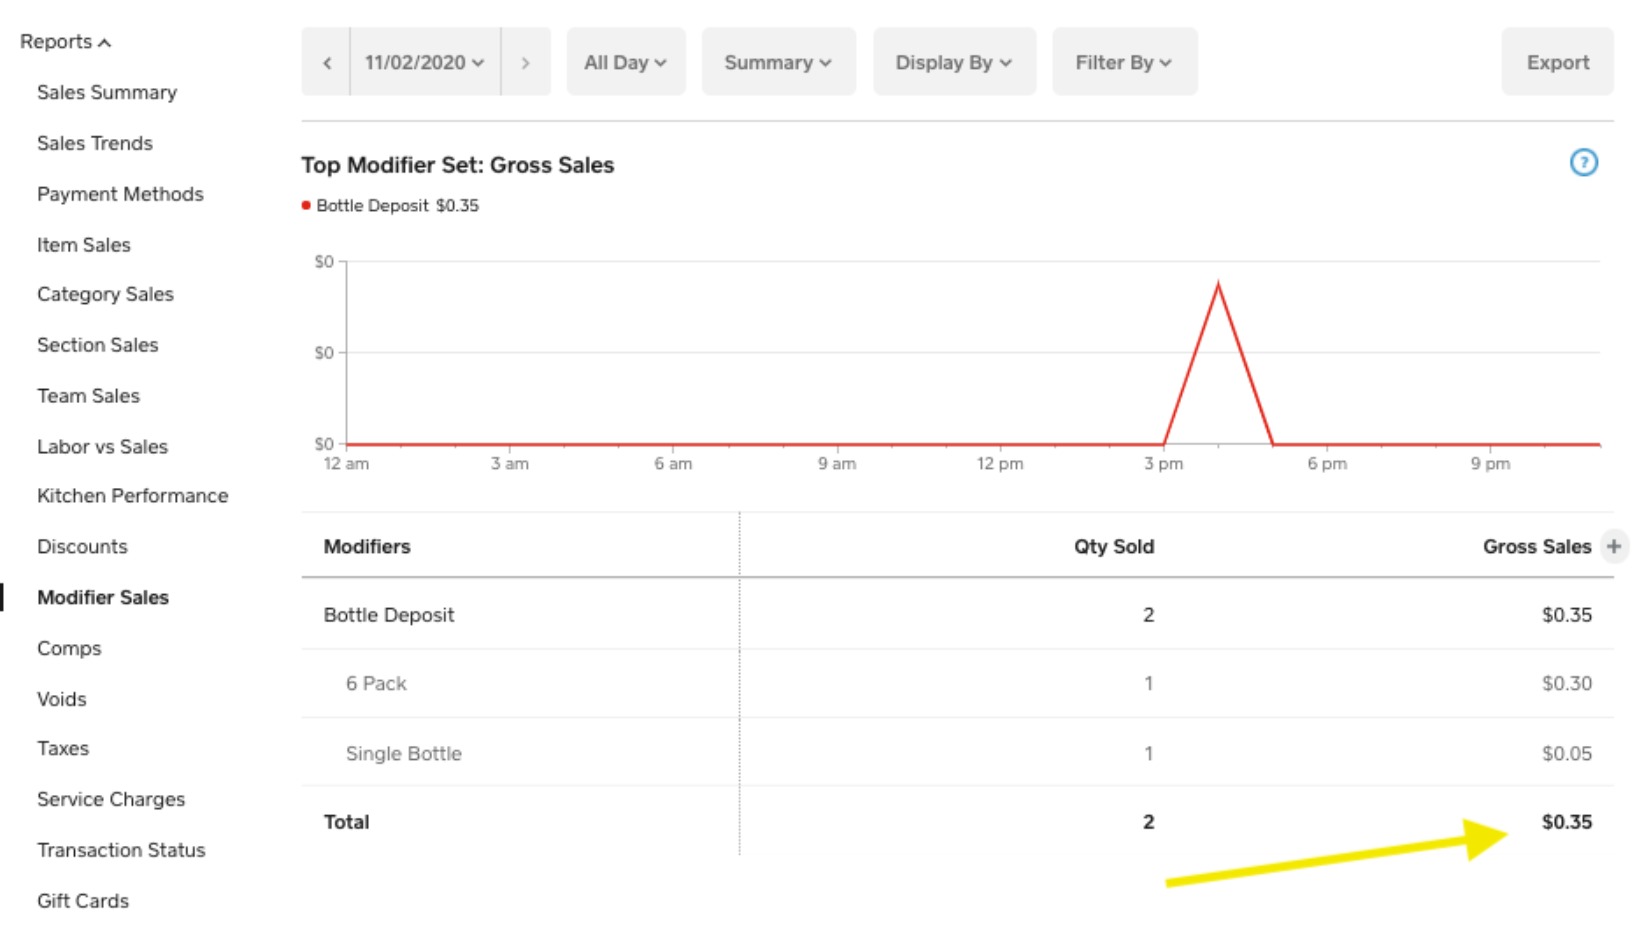Viewport: 1648px width, 932px height.
Task: Open the help question mark icon
Action: pos(1583,162)
